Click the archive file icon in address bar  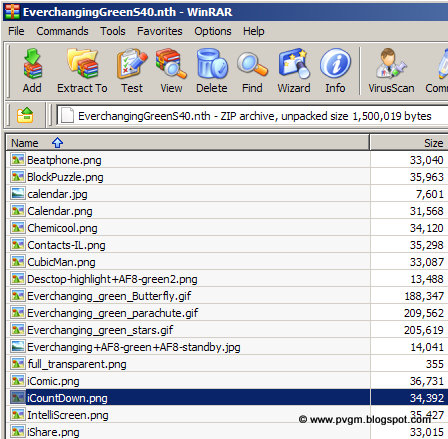(67, 116)
